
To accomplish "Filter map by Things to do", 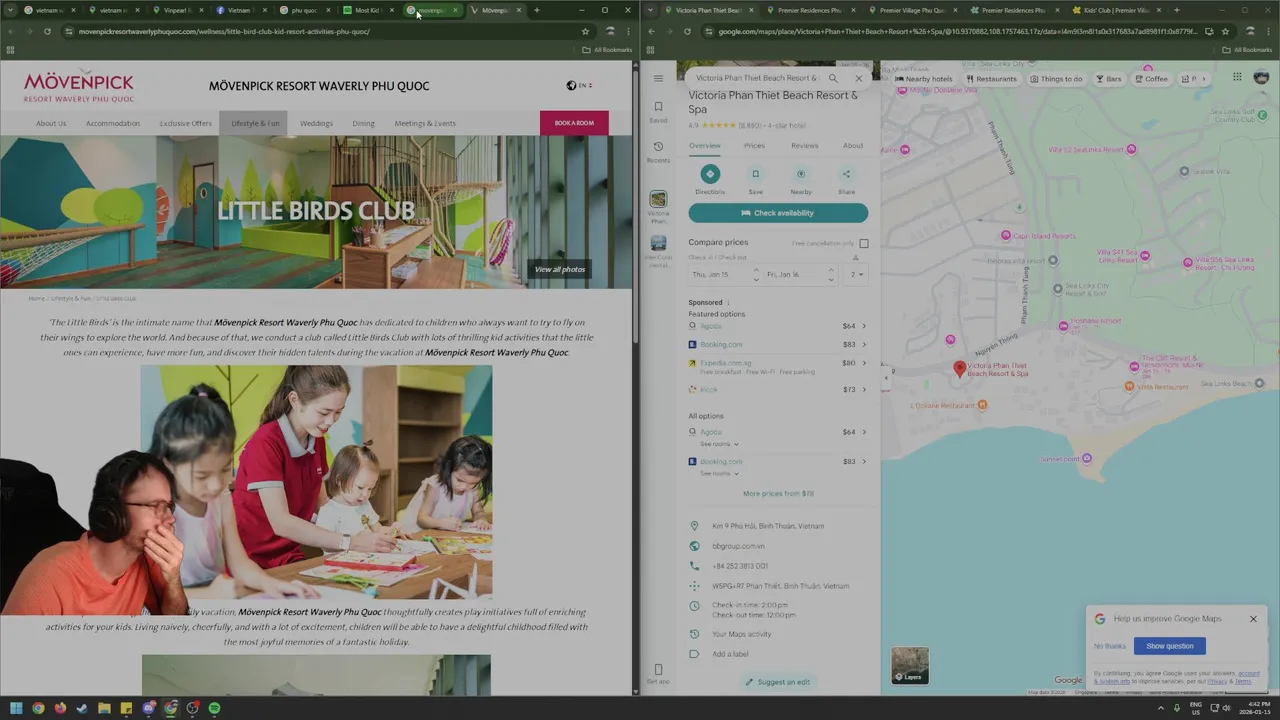I will tap(1056, 78).
